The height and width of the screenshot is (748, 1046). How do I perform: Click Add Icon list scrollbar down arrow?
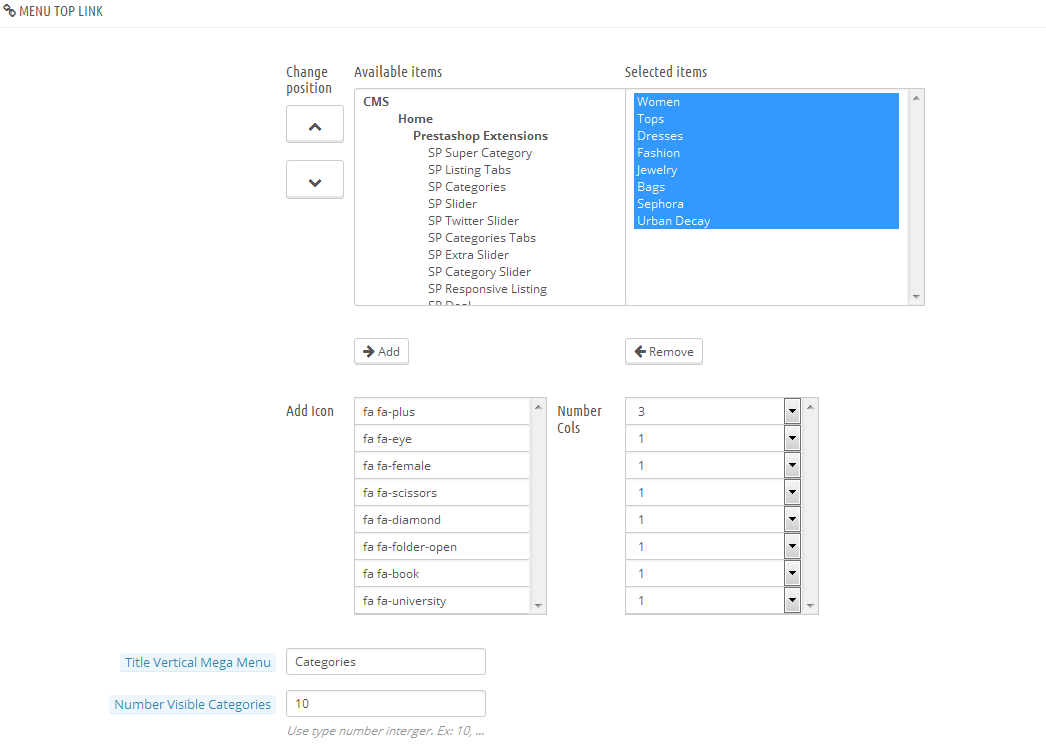click(538, 606)
